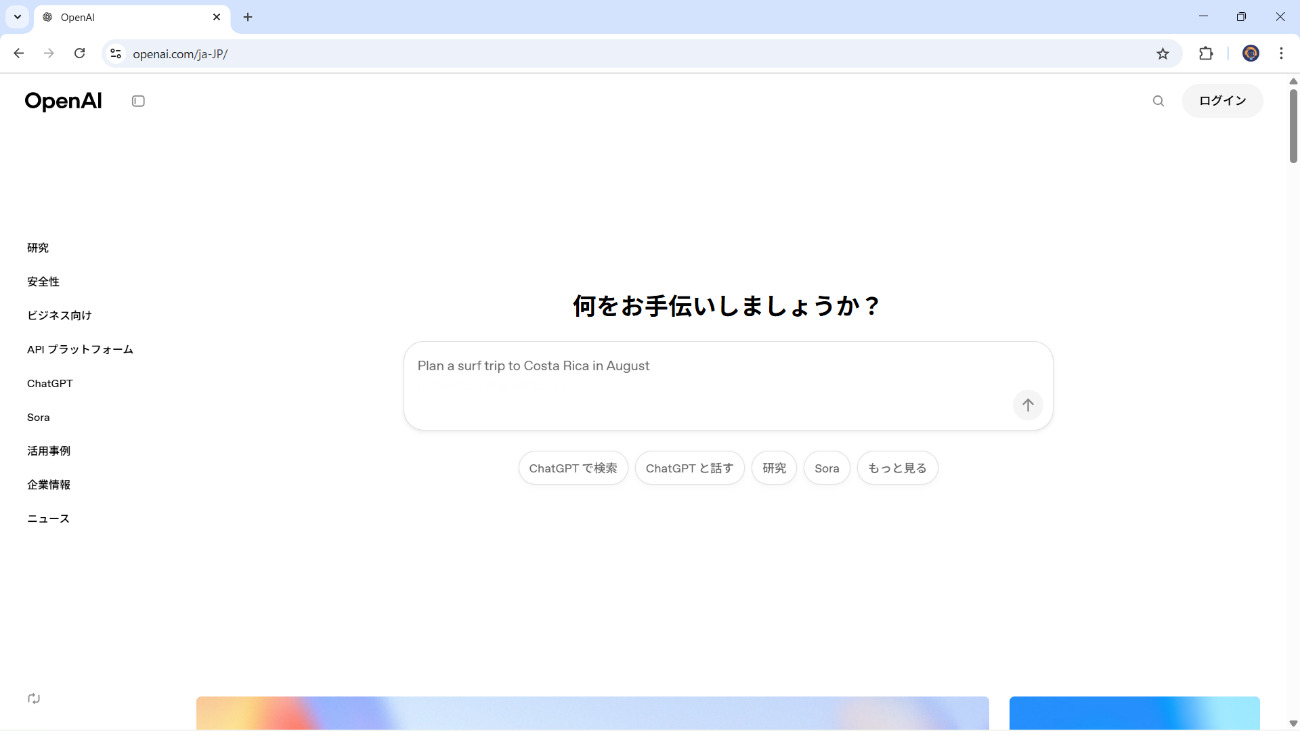Select API プラットフォーム in the sidebar
Image resolution: width=1300 pixels, height=731 pixels.
(x=80, y=350)
